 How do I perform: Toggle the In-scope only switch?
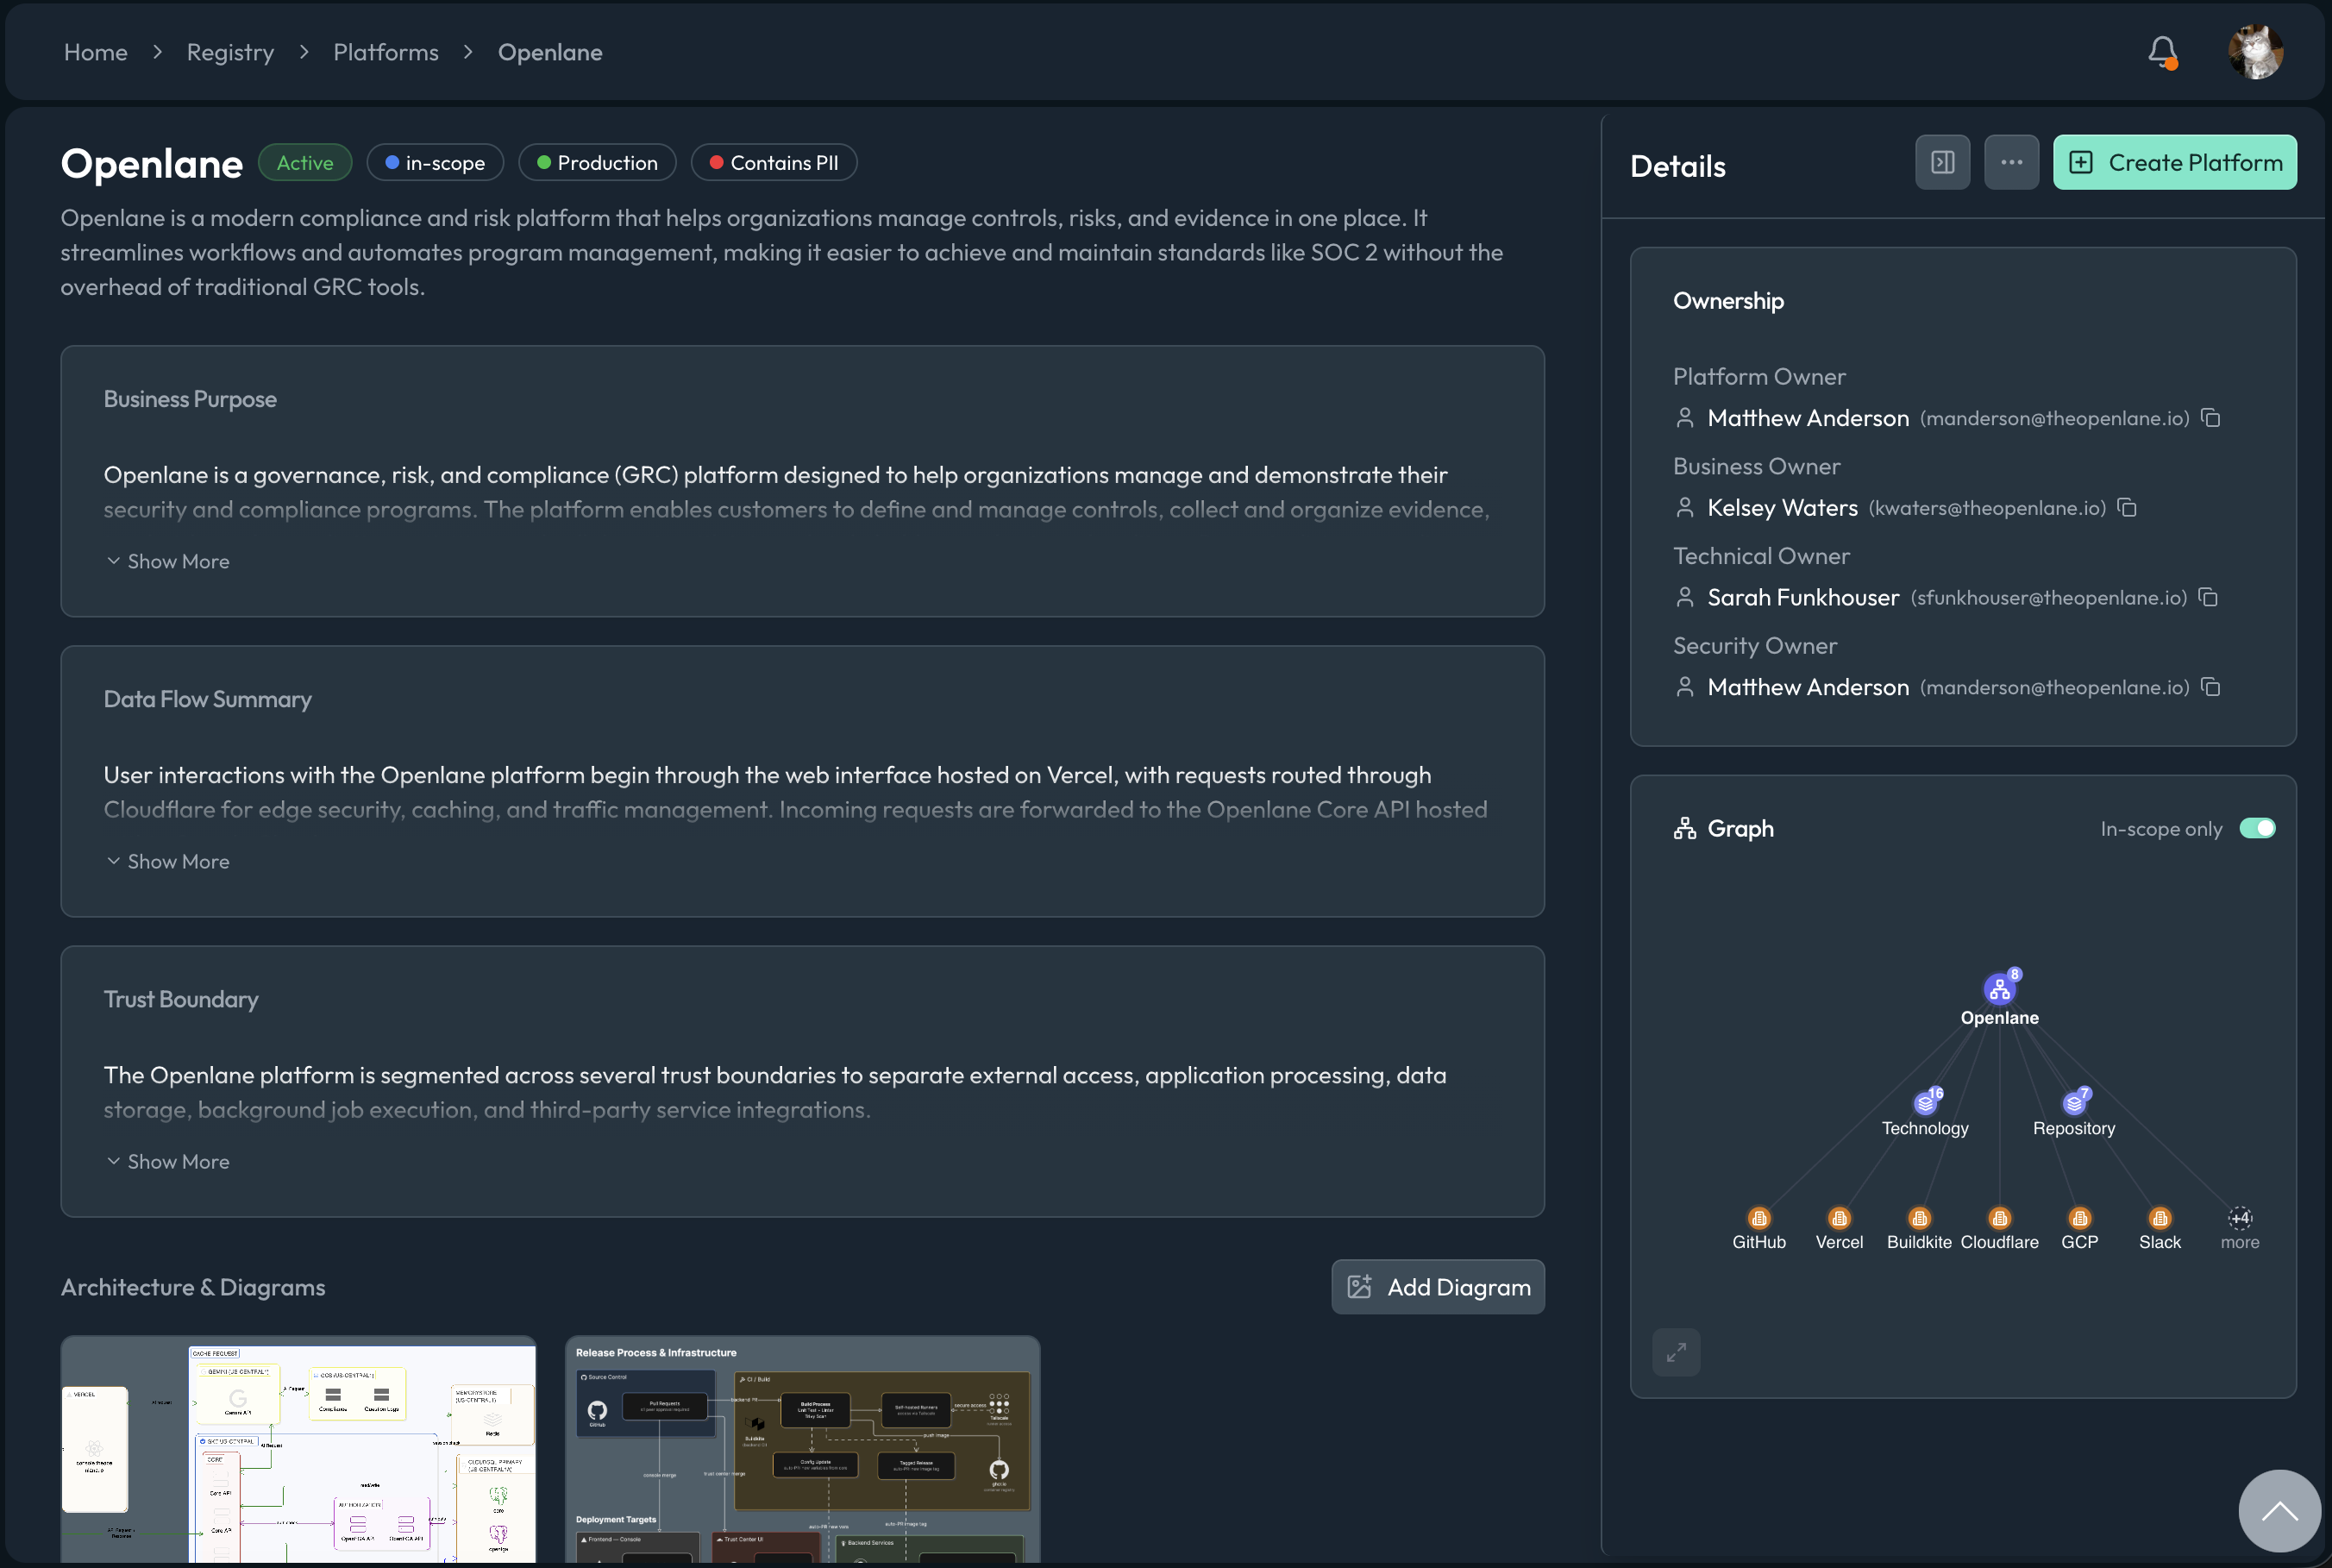pyautogui.click(x=2257, y=828)
